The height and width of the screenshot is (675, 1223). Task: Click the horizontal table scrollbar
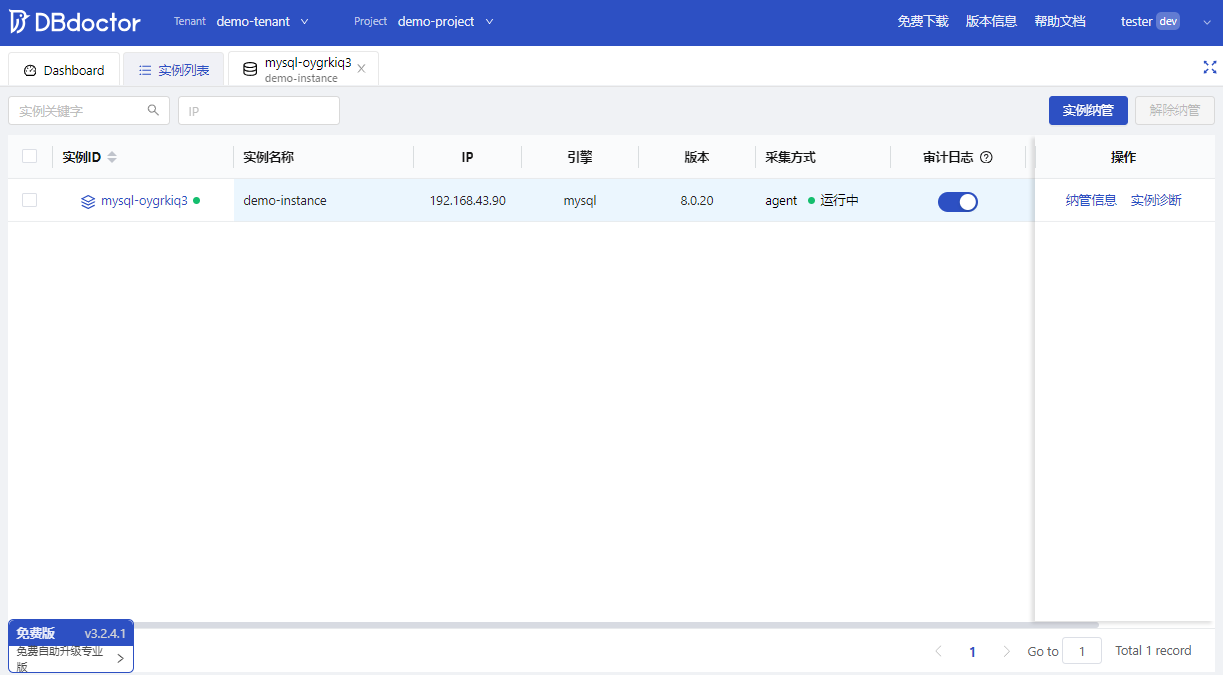pos(553,625)
